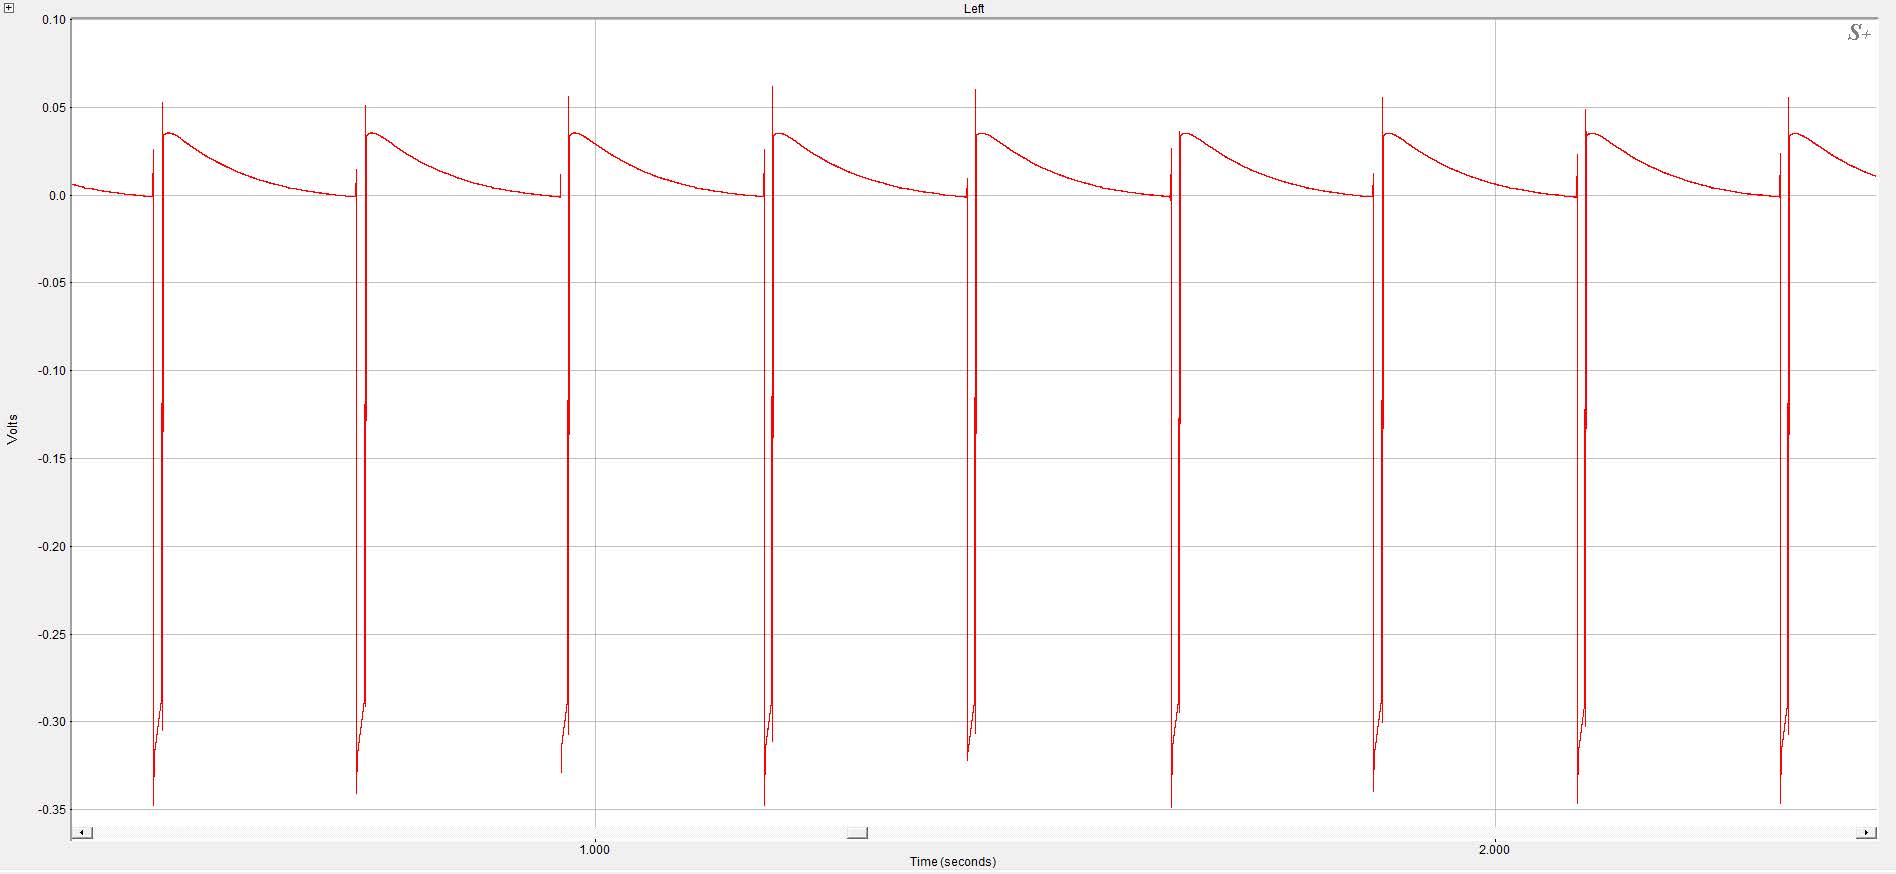This screenshot has height=874, width=1896.
Task: Click the "0.05" voltage tick label
Action: (54, 108)
